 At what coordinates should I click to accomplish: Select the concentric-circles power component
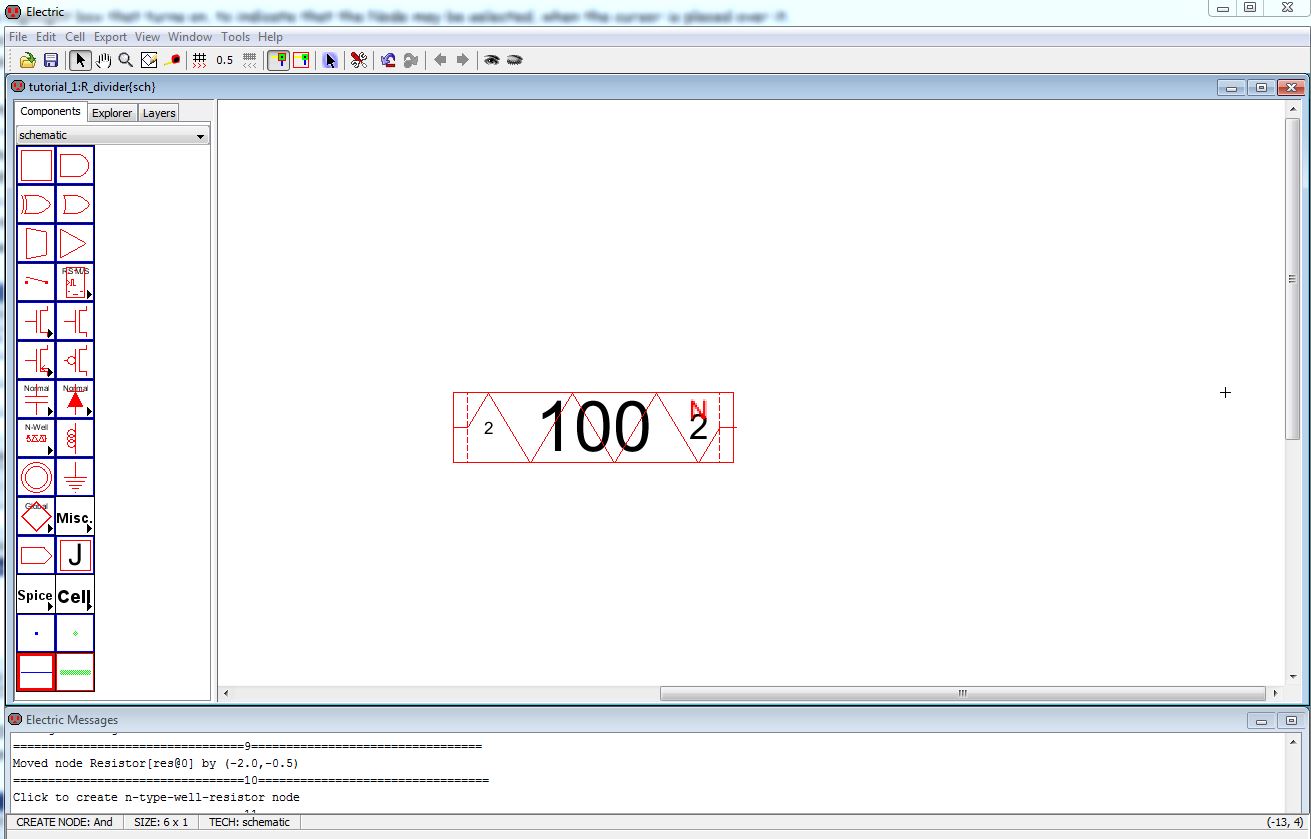coord(36,477)
